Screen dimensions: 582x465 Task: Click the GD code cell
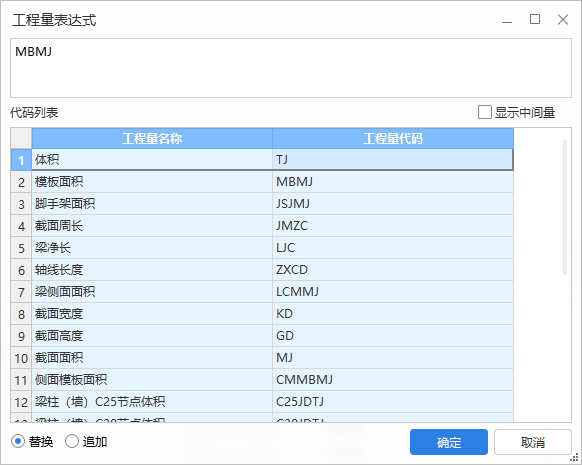[x=393, y=336]
